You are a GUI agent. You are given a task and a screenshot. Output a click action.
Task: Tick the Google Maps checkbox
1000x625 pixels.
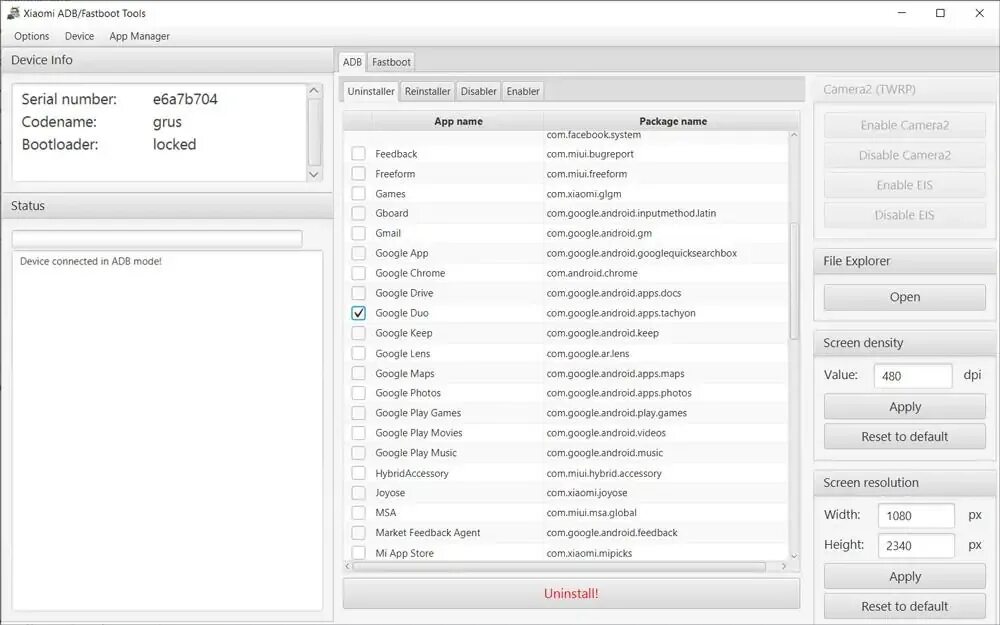pyautogui.click(x=358, y=373)
